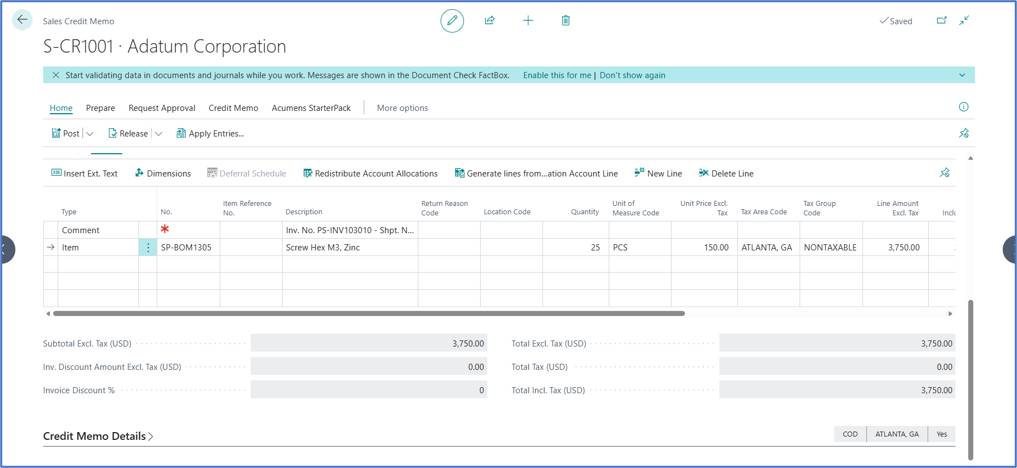Click the edit pencil icon
This screenshot has width=1017, height=468.
[452, 21]
